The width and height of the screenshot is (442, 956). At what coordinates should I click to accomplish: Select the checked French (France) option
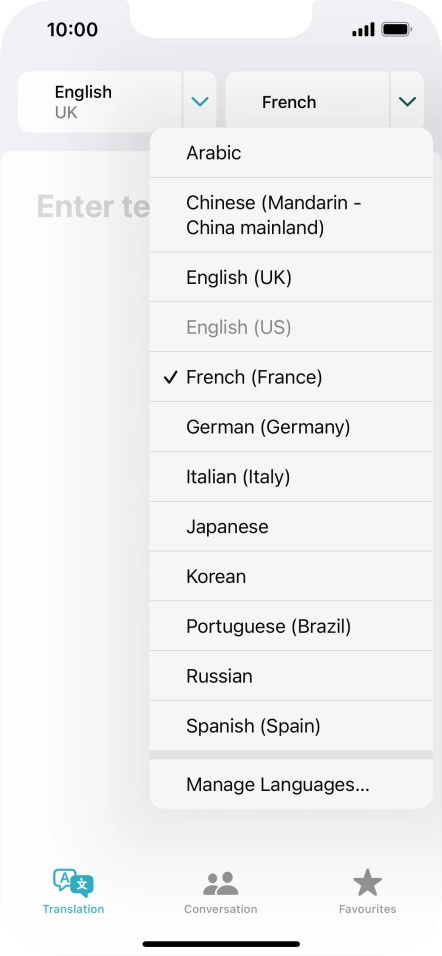[291, 377]
